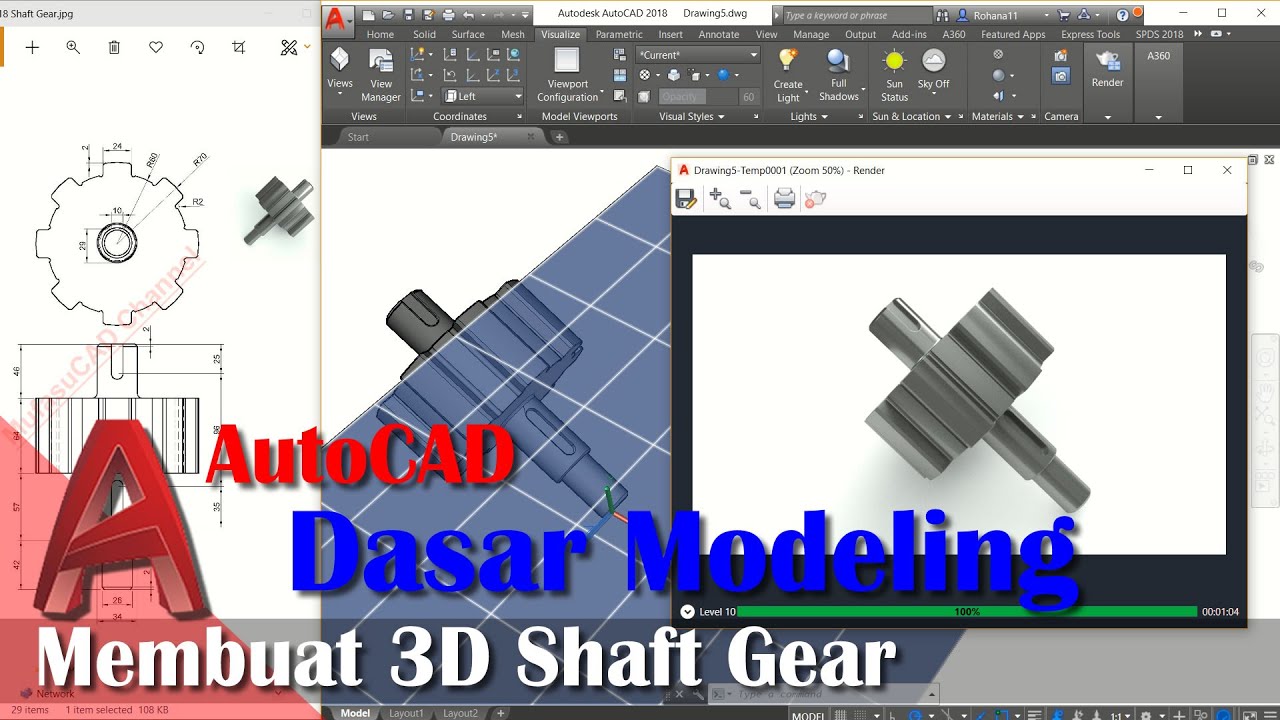1280x720 pixels.
Task: Zoom out on the render output
Action: tap(750, 199)
